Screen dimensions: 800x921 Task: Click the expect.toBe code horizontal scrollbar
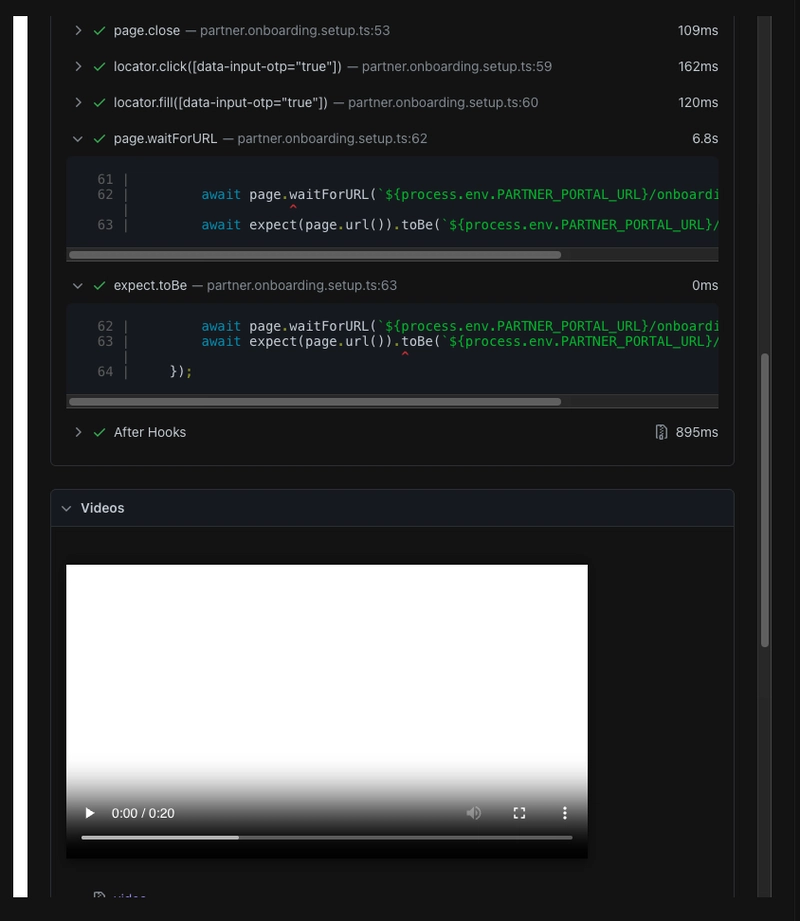(x=315, y=402)
